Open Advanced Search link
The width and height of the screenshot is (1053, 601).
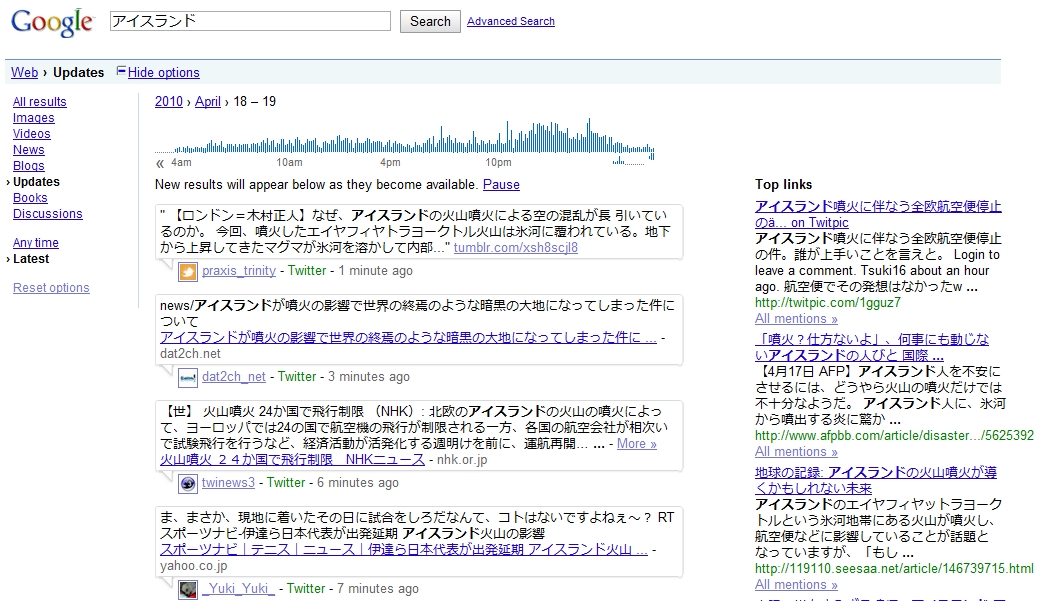coord(511,21)
